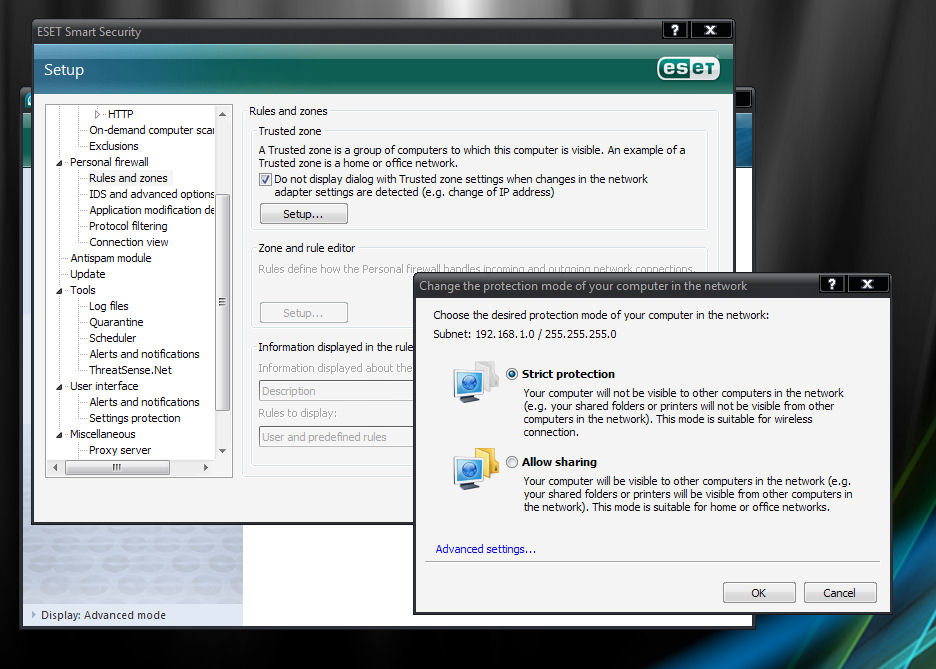The height and width of the screenshot is (669, 936).
Task: Click the ESET logo in the Setup header
Action: 688,68
